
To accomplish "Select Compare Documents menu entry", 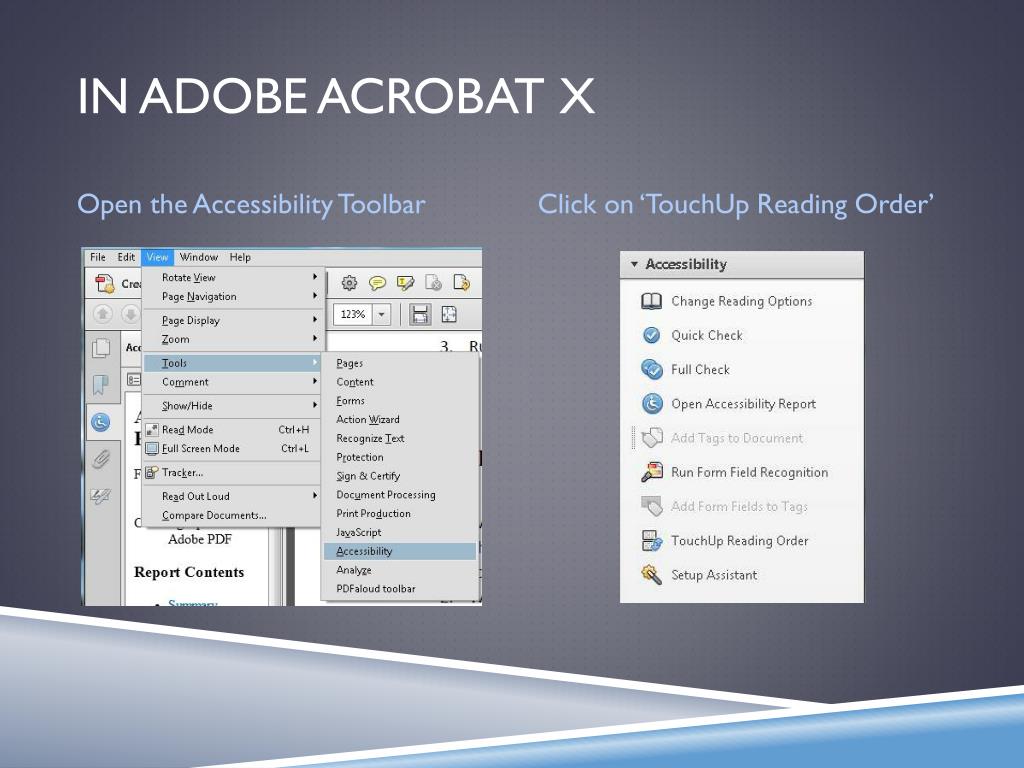I will (x=232, y=515).
